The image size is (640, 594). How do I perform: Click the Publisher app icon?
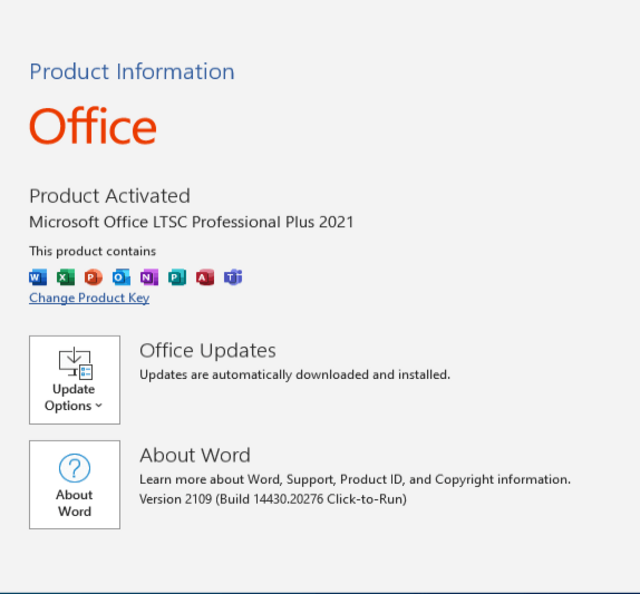[x=177, y=277]
